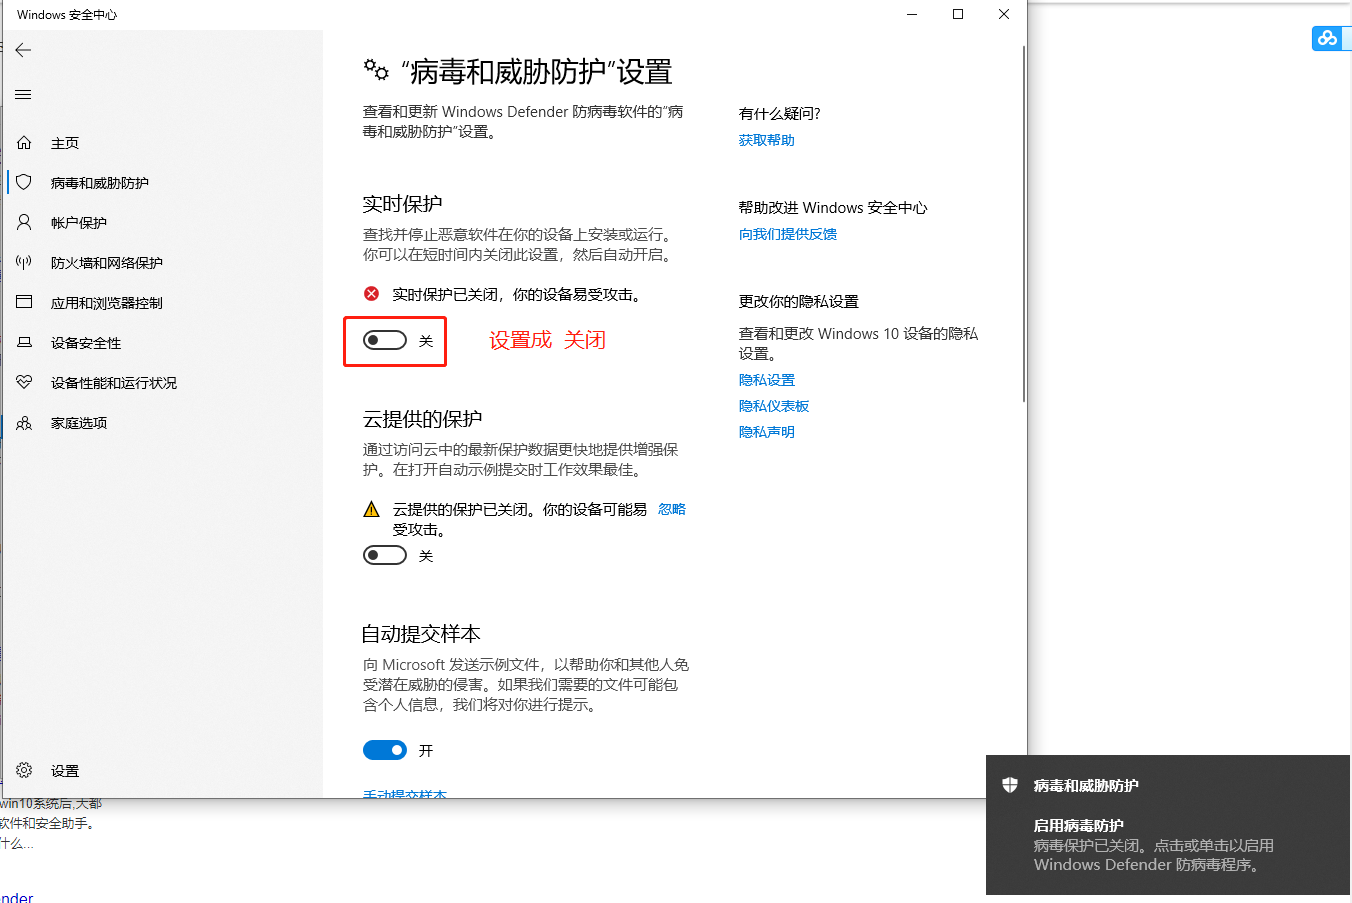Image resolution: width=1352 pixels, height=903 pixels.
Task: Minimize the Windows 安全中心 window
Action: pos(912,14)
